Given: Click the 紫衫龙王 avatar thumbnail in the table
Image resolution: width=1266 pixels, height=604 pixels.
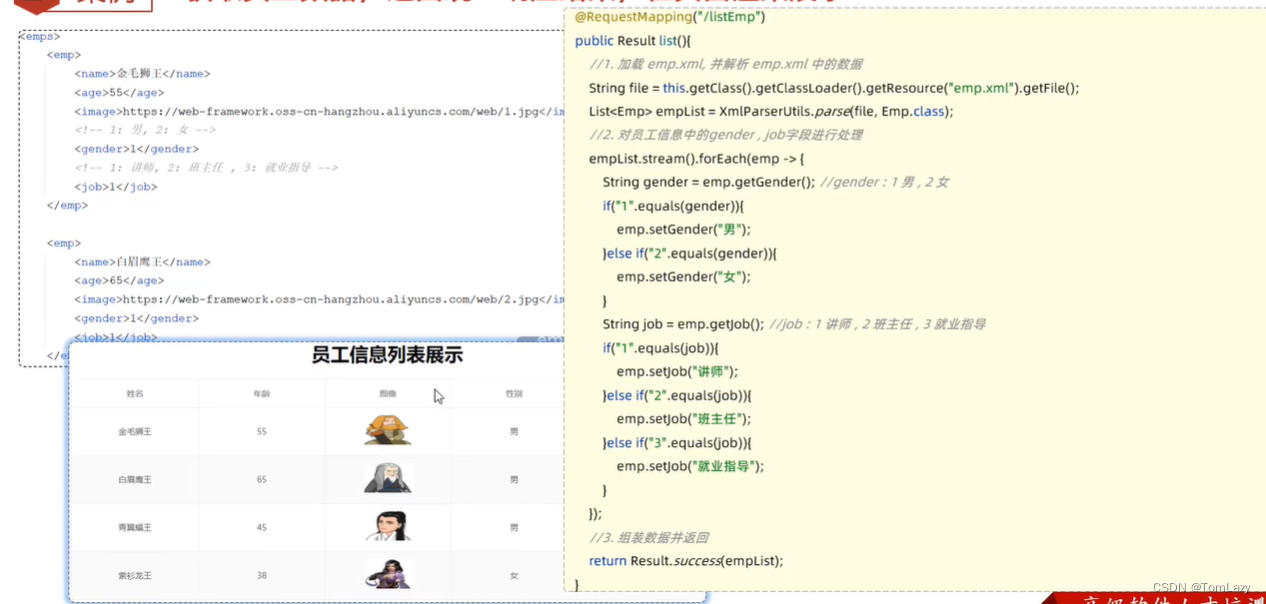Looking at the screenshot, I should tap(388, 575).
